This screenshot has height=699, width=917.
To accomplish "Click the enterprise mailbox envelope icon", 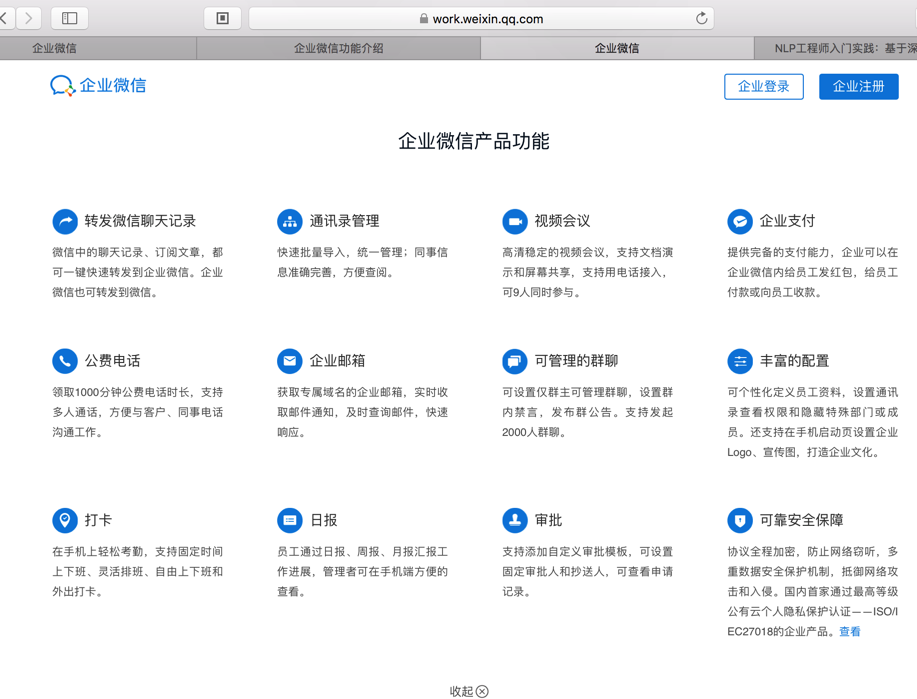I will (289, 361).
